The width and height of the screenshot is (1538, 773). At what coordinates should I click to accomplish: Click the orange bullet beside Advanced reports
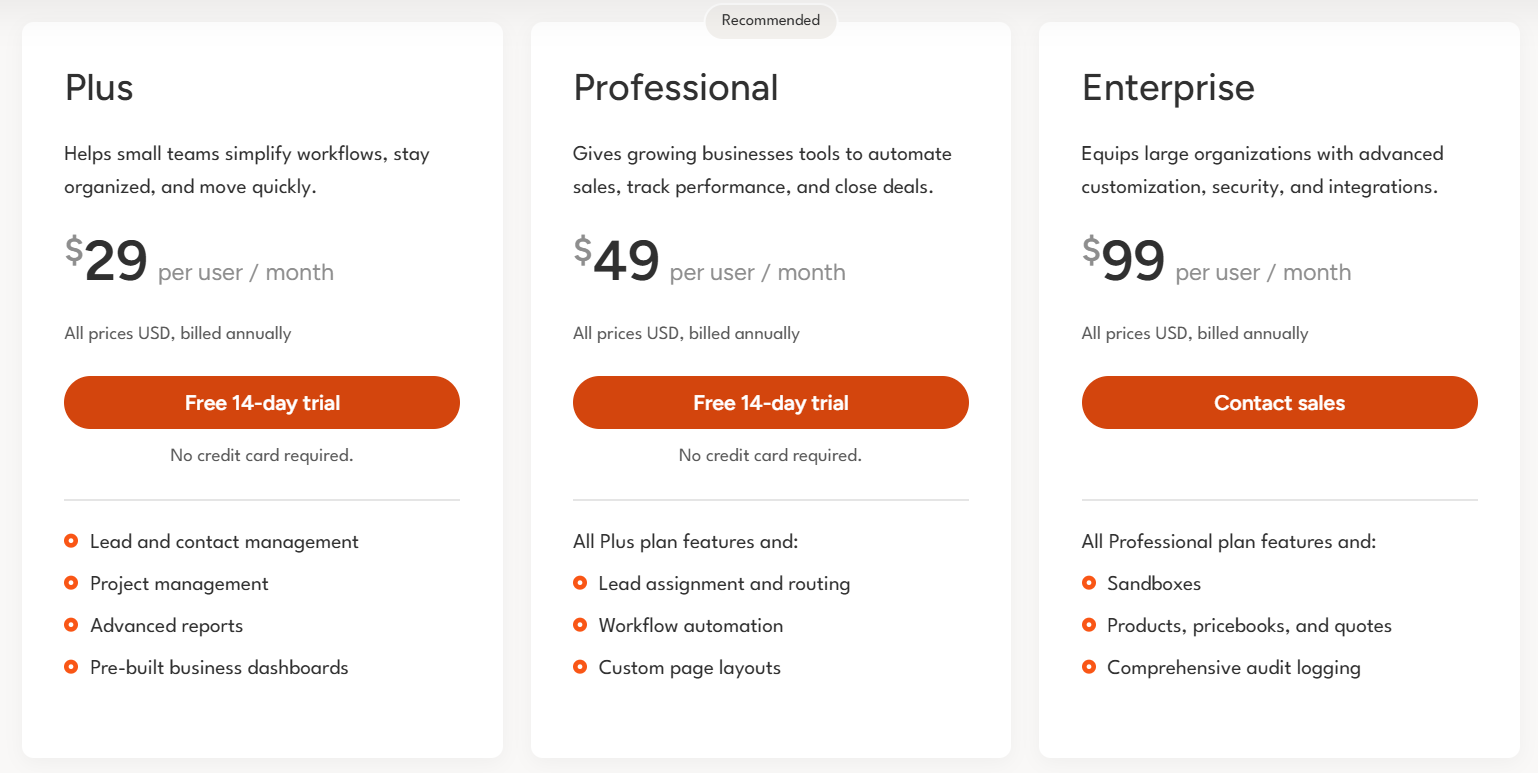(71, 625)
